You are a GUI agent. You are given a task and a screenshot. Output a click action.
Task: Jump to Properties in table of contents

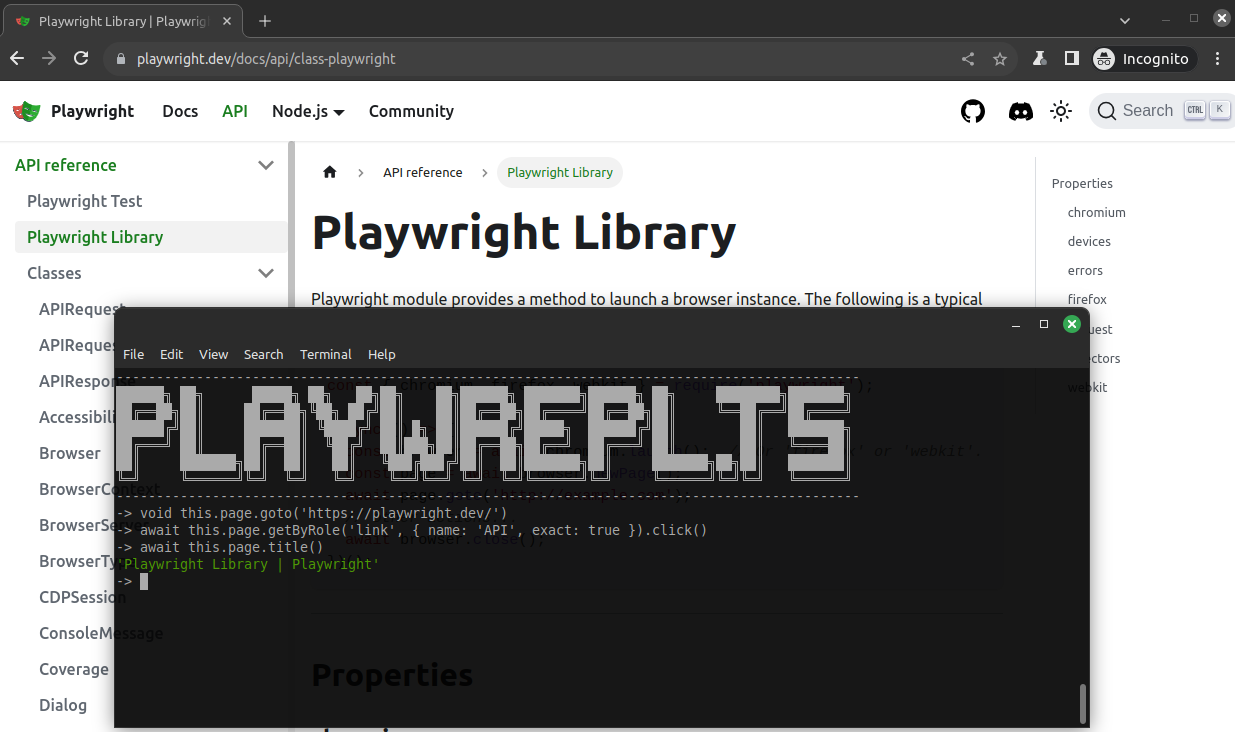(1082, 183)
